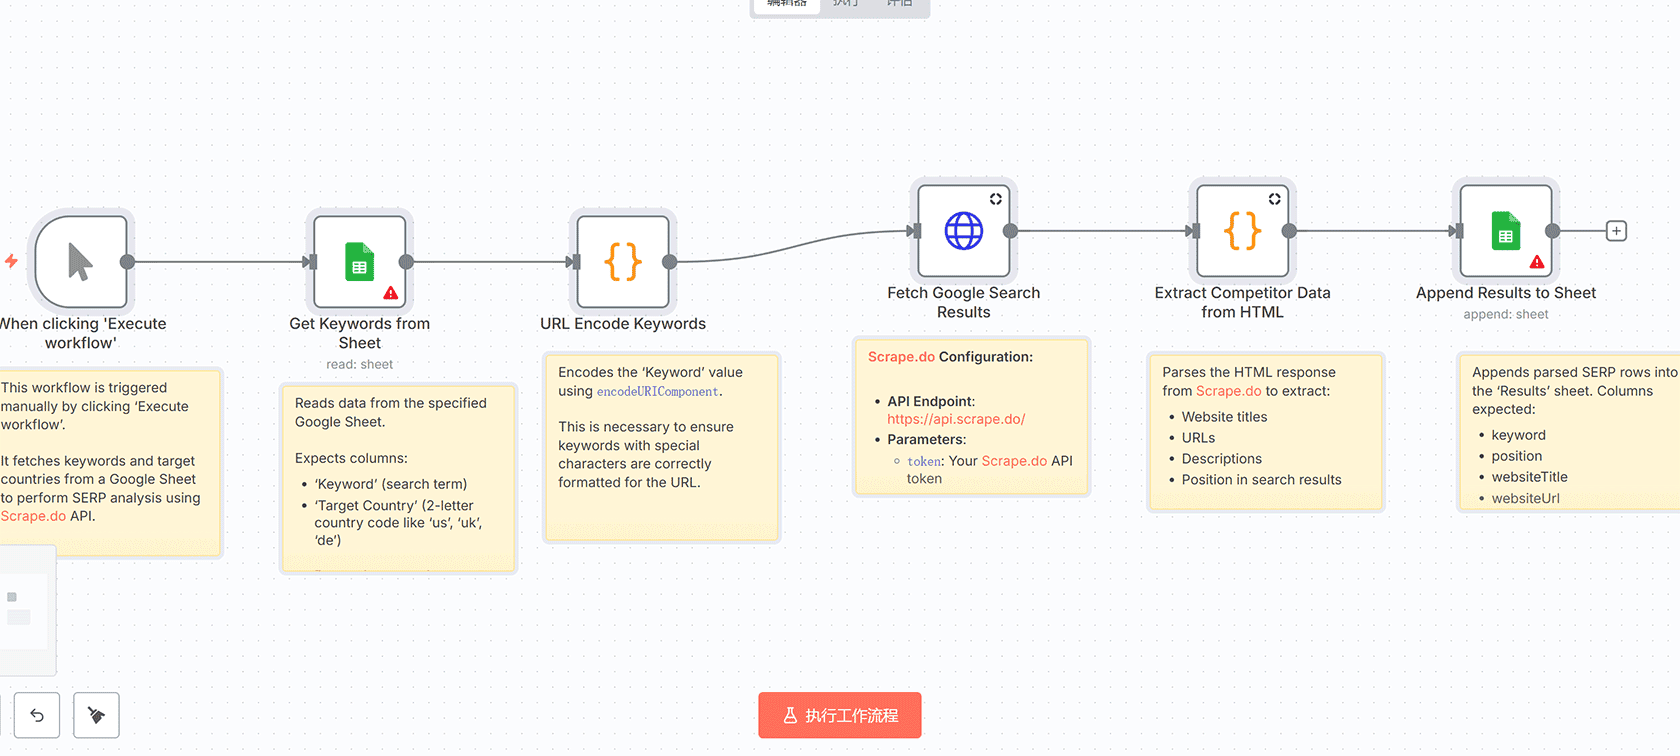Click the broom tidy-up workflow button
Viewport: 1680px width, 756px height.
click(96, 715)
